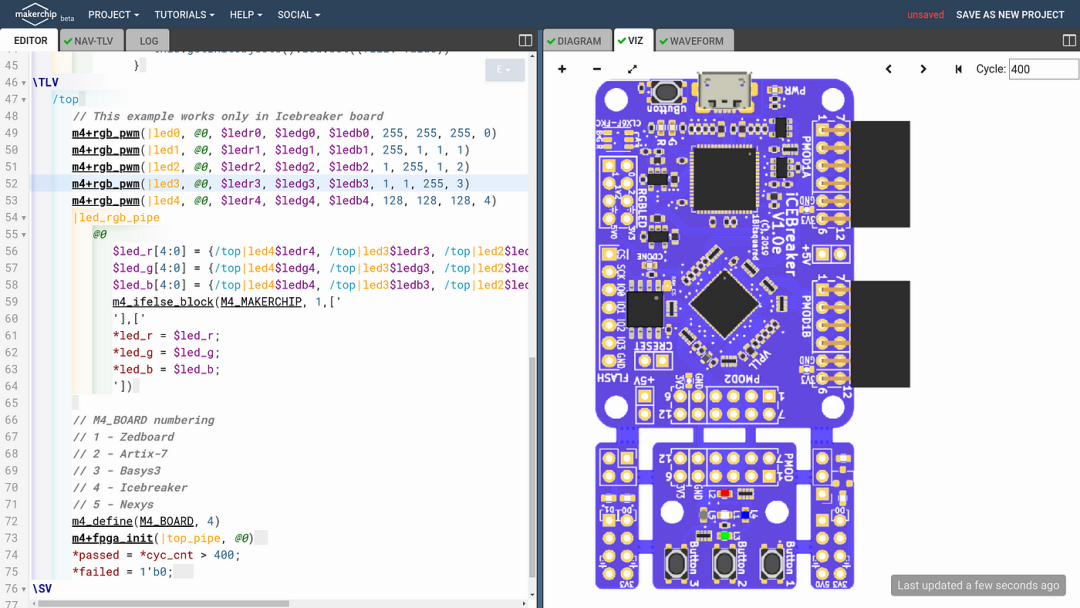Click line number 65 in the gutter
1080x608 pixels.
click(x=11, y=403)
